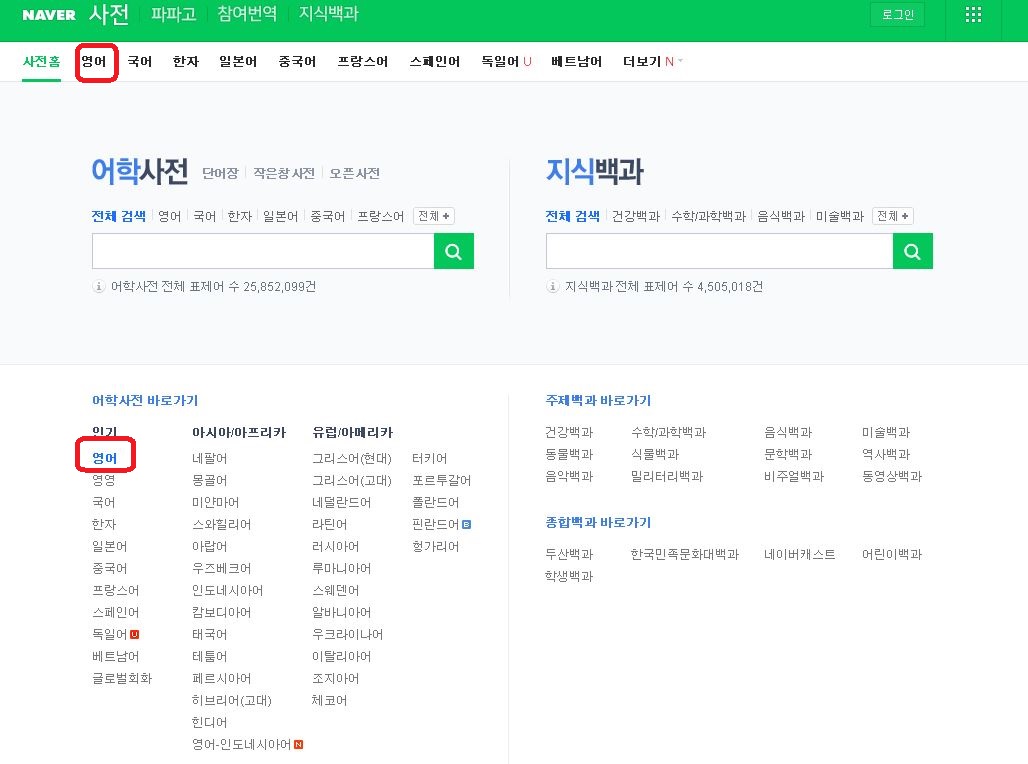Open 오픈사전 link

click(355, 173)
